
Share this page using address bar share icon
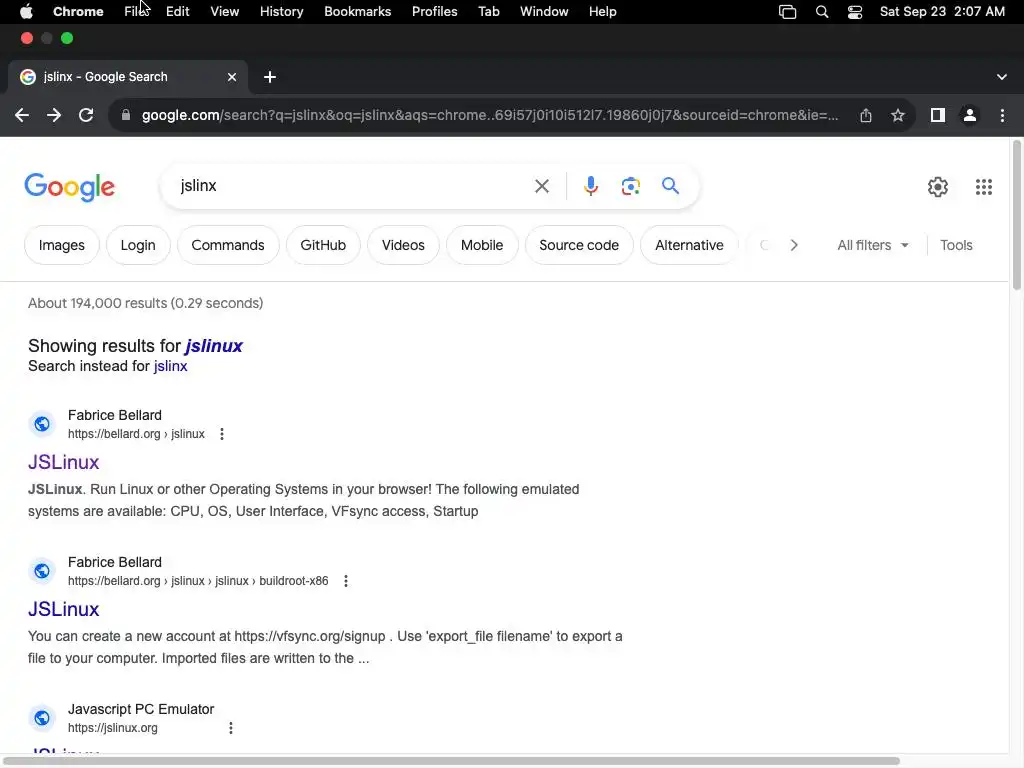[866, 116]
